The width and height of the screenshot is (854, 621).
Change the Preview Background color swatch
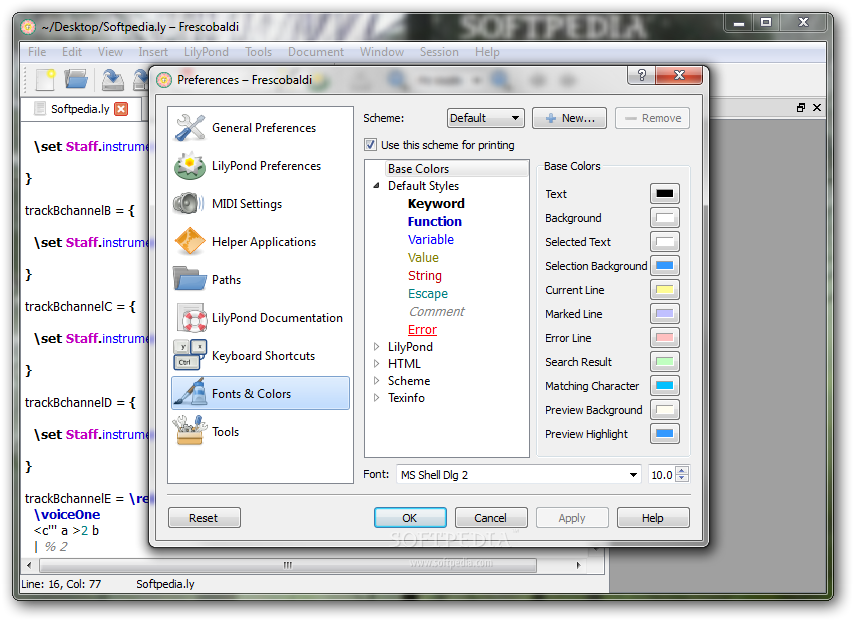664,410
